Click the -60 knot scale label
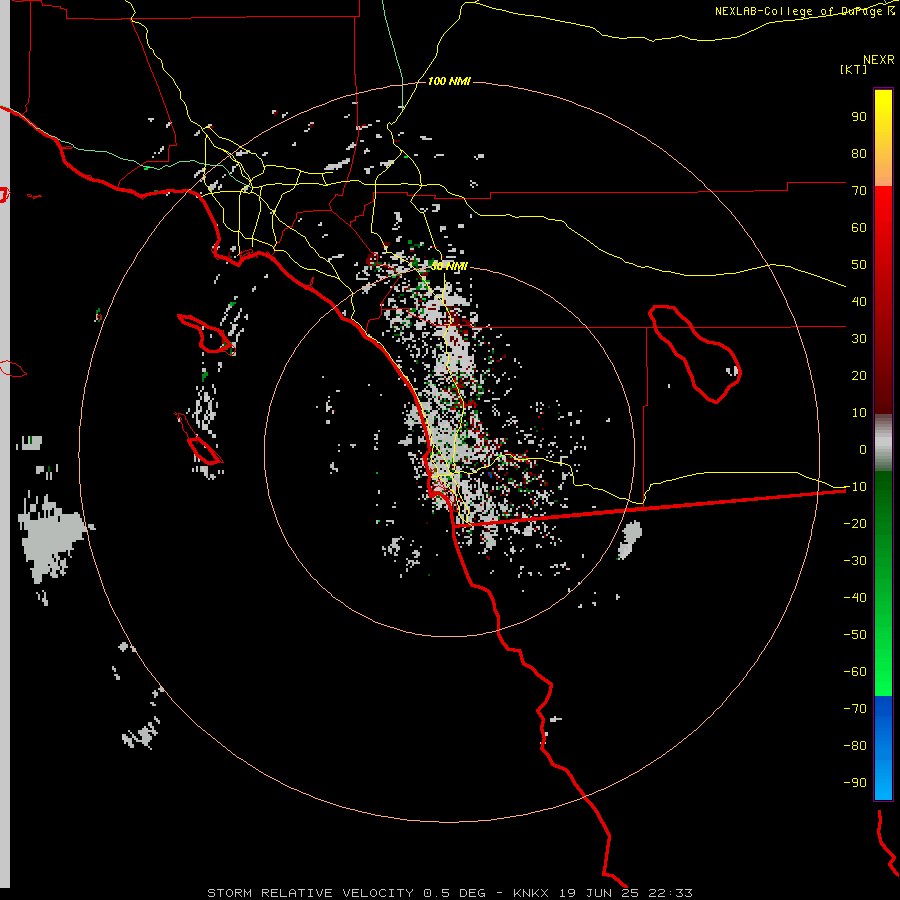 point(855,672)
